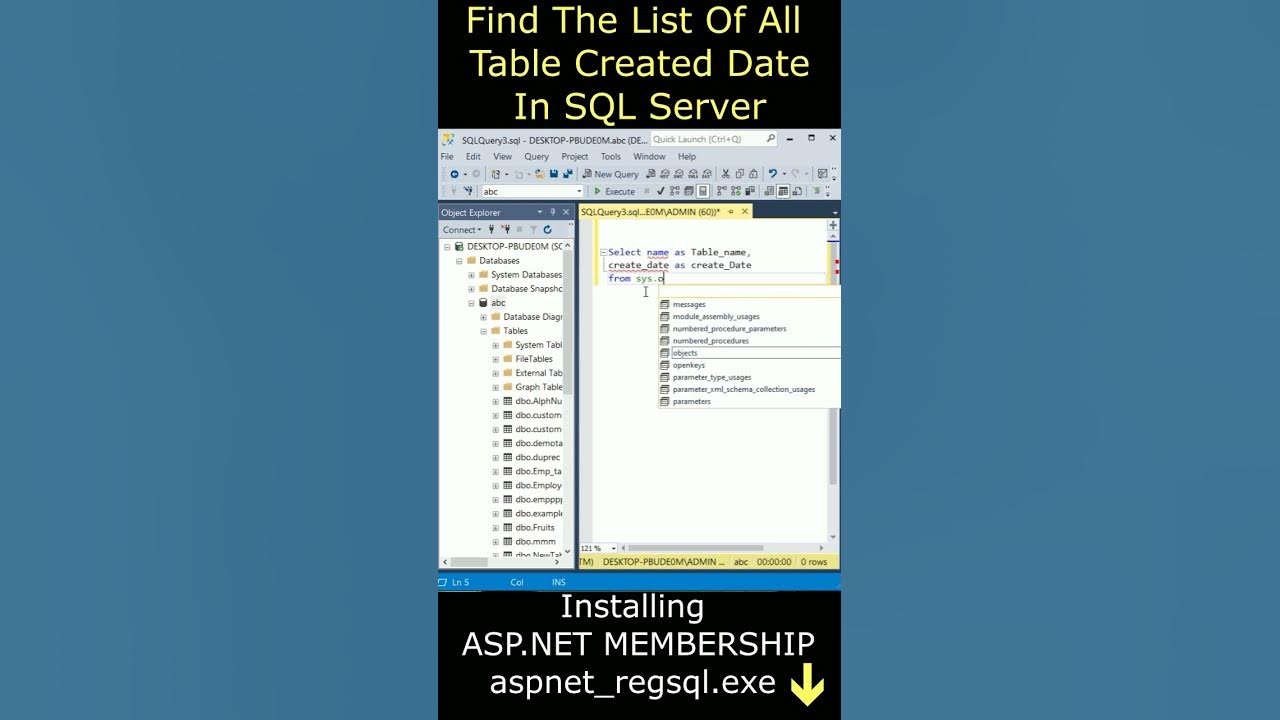The height and width of the screenshot is (720, 1280).
Task: Click the Open File folder icon
Action: 540,174
